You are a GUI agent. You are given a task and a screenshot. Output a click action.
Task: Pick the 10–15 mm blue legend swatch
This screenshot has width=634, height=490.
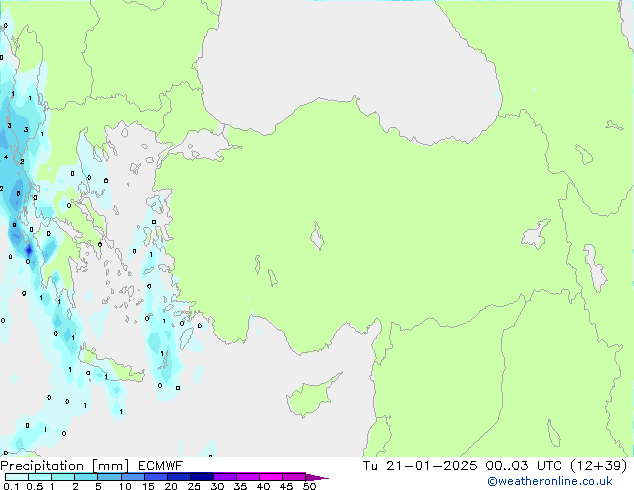pos(132,477)
